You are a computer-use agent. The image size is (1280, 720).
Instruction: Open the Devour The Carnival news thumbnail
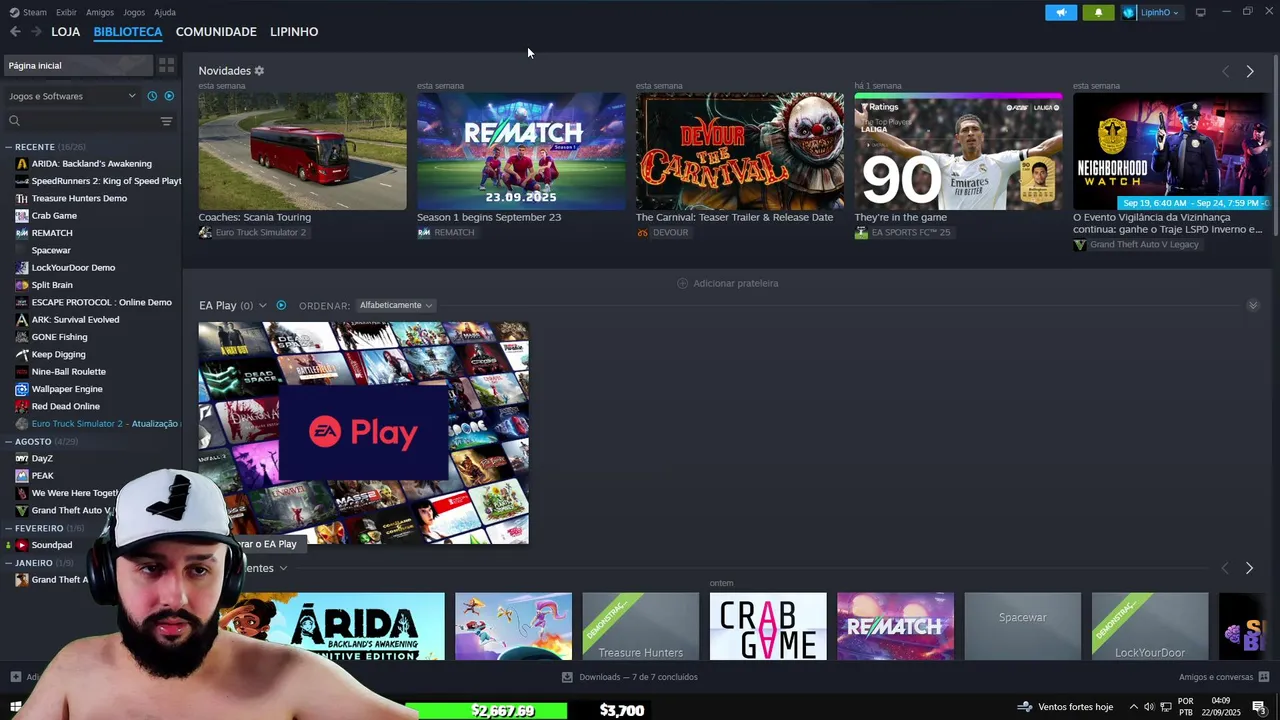(740, 152)
